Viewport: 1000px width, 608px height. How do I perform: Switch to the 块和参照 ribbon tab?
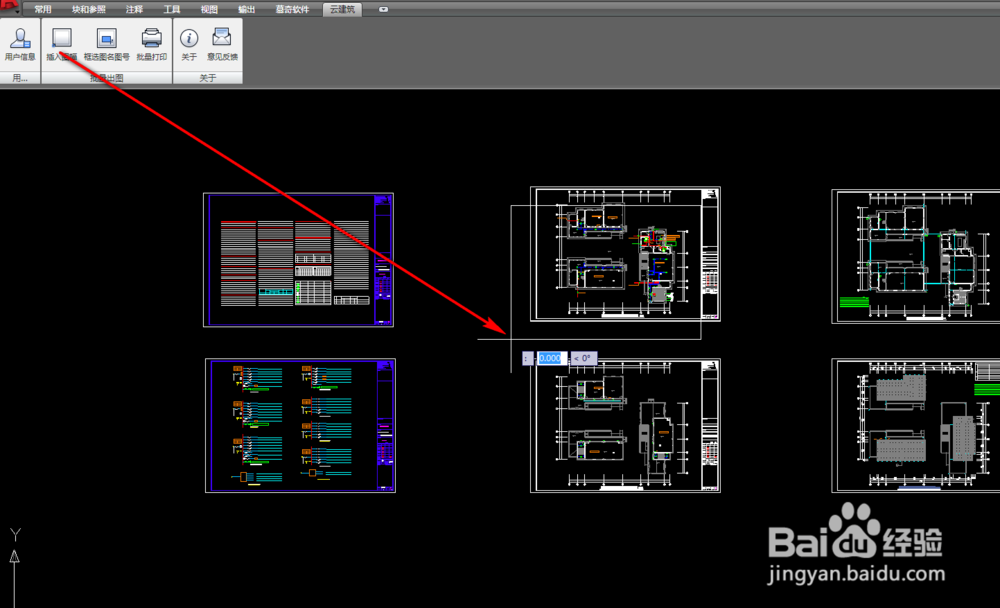pos(89,10)
